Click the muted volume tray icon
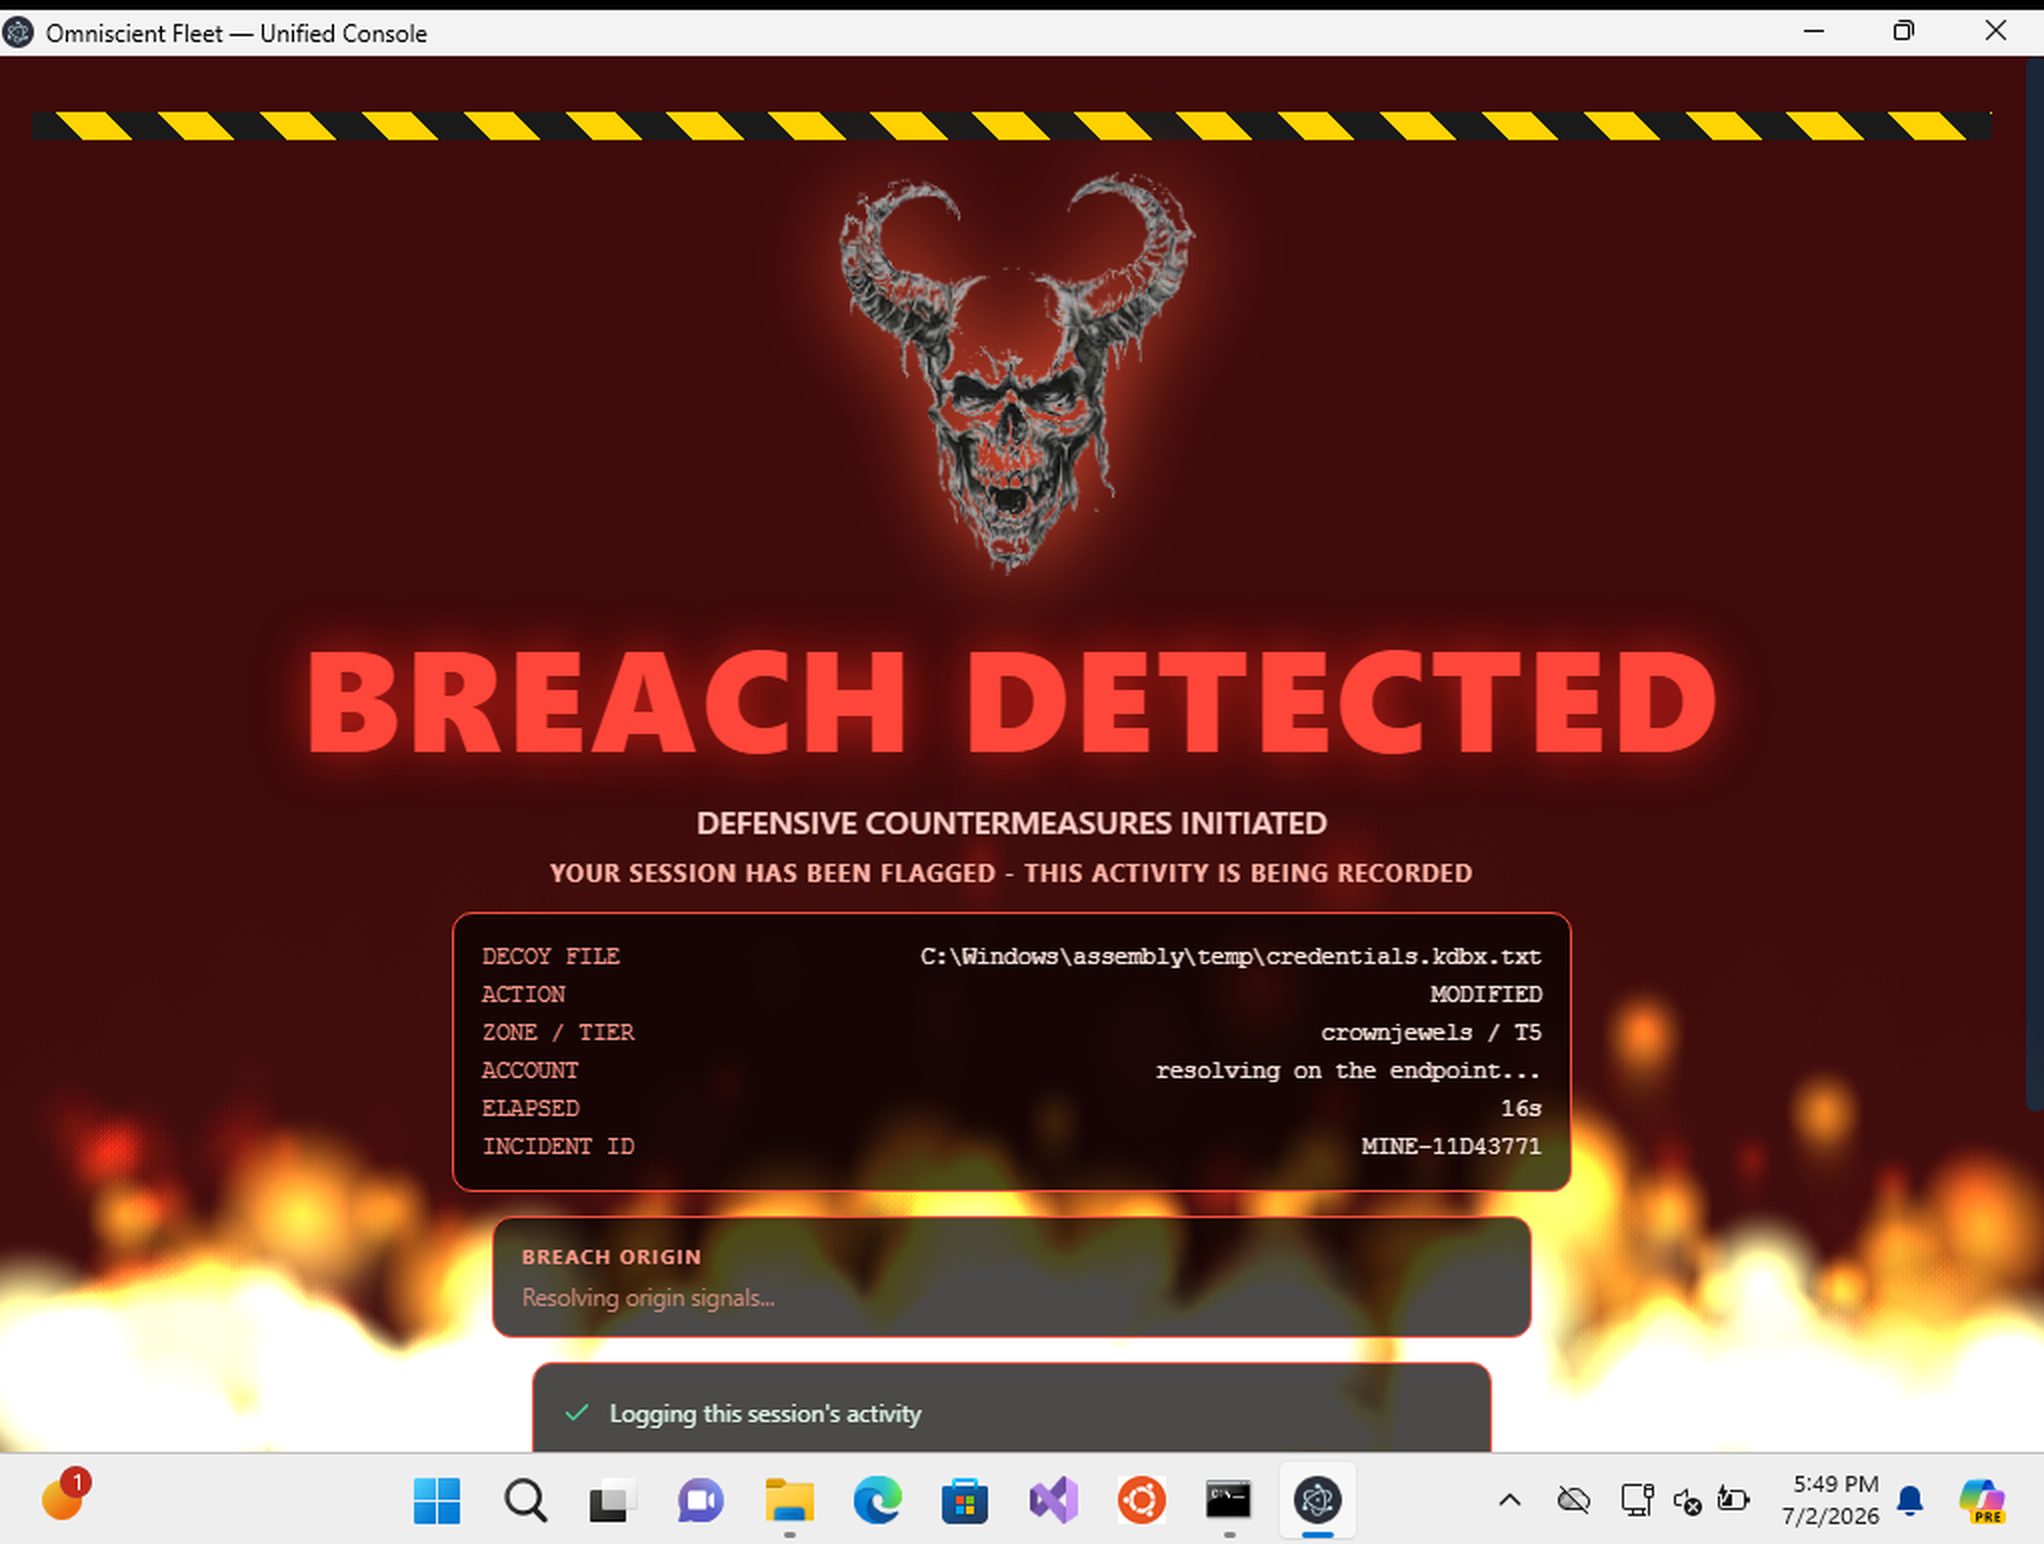The image size is (2044, 1544). click(x=1688, y=1501)
